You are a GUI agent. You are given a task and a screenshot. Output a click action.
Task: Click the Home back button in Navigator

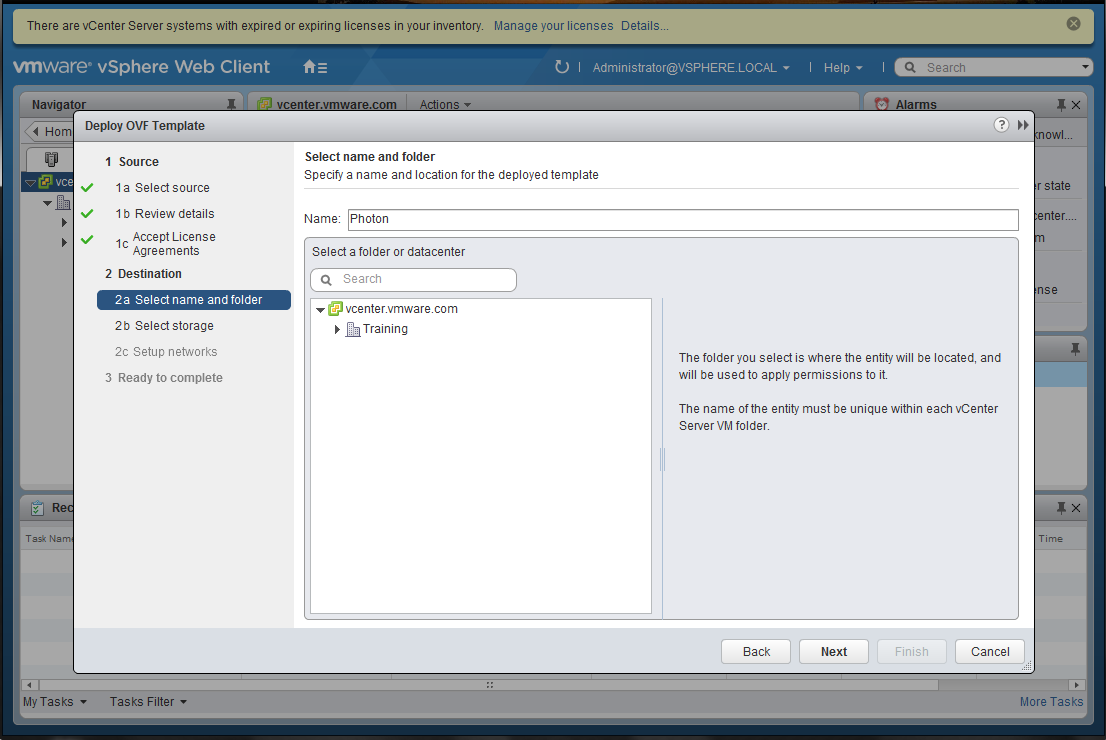(x=51, y=131)
